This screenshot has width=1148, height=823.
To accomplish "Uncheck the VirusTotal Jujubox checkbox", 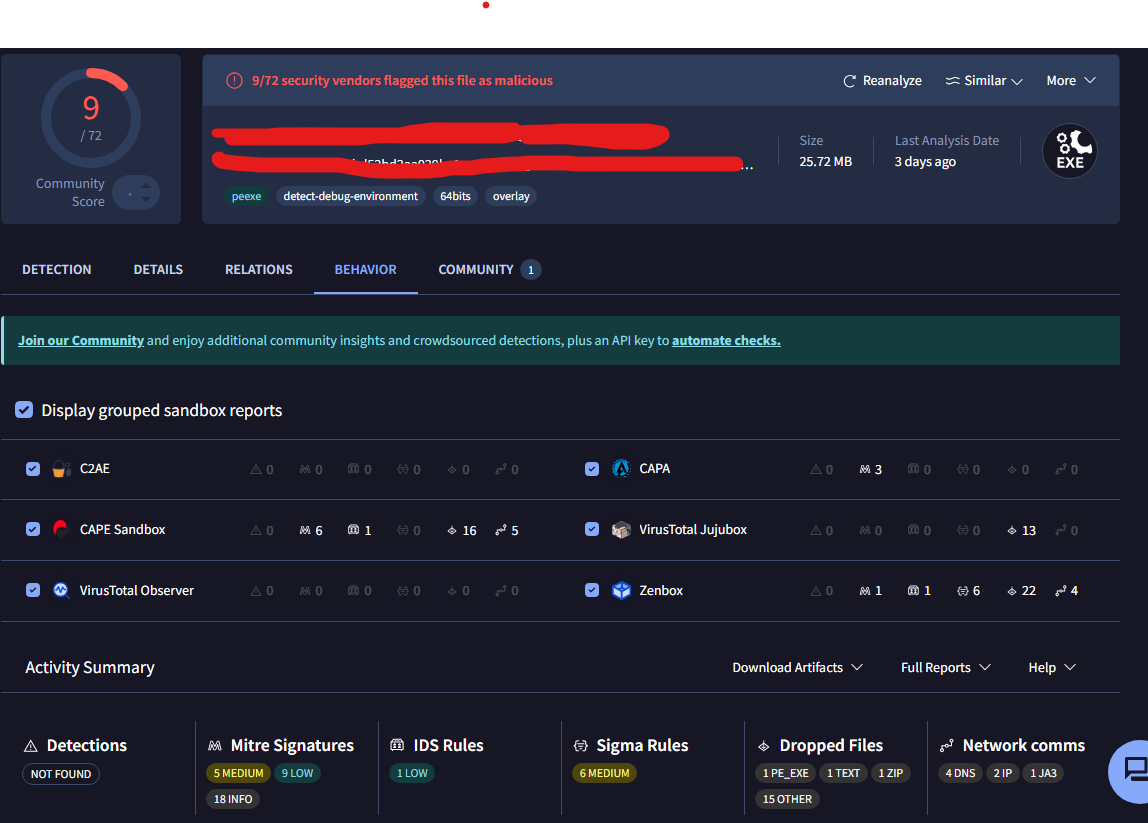I will (592, 529).
